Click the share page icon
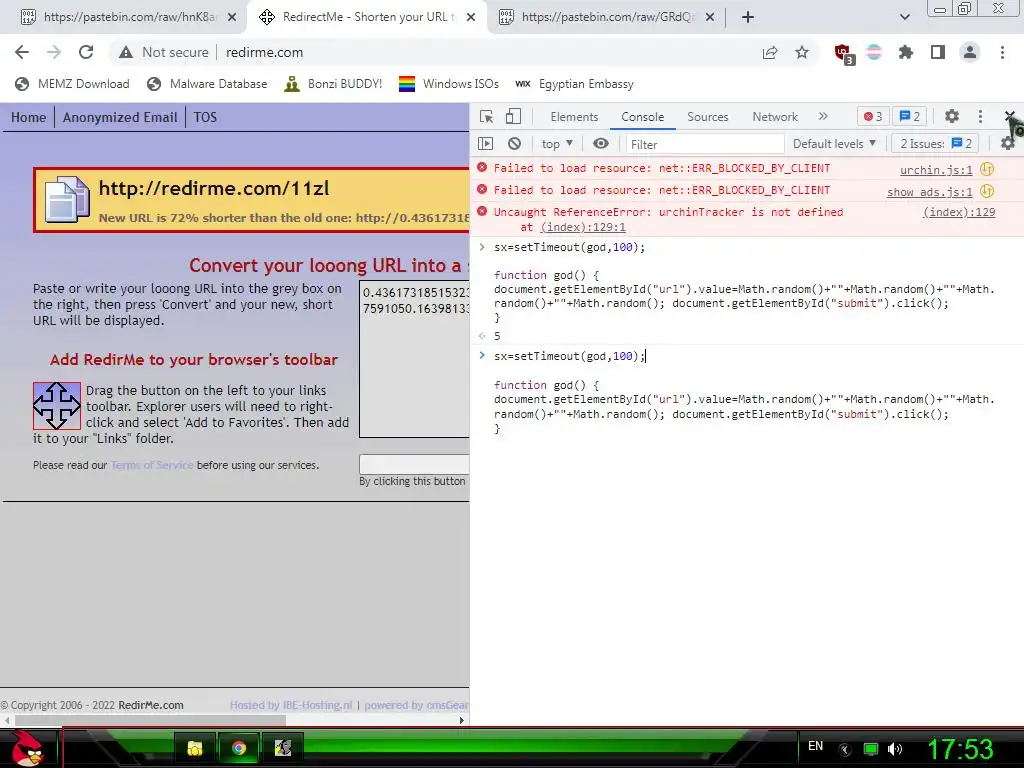 770,52
